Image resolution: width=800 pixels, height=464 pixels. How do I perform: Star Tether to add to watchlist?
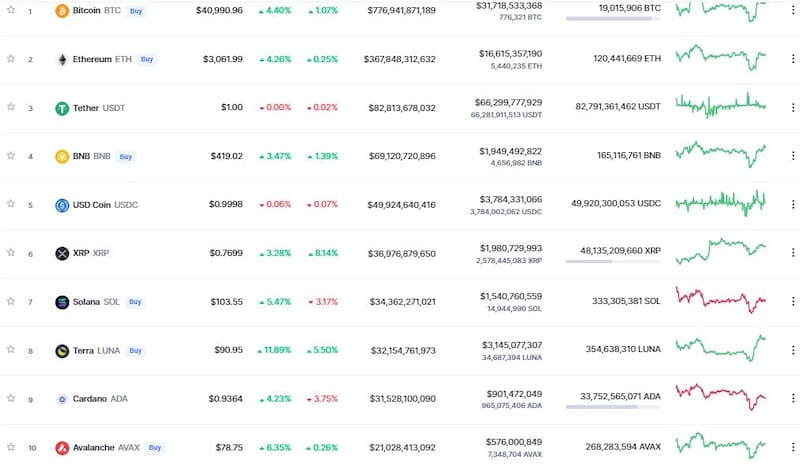pyautogui.click(x=11, y=108)
